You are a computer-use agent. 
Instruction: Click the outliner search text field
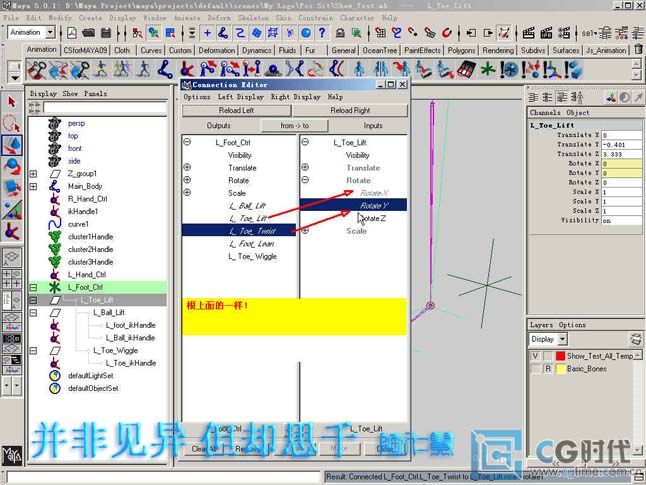point(105,108)
